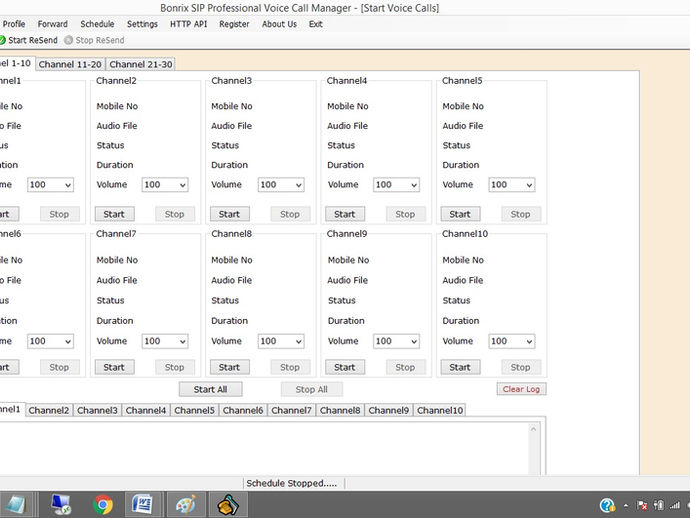Open Channel3 Volume dropdown

[x=281, y=185]
